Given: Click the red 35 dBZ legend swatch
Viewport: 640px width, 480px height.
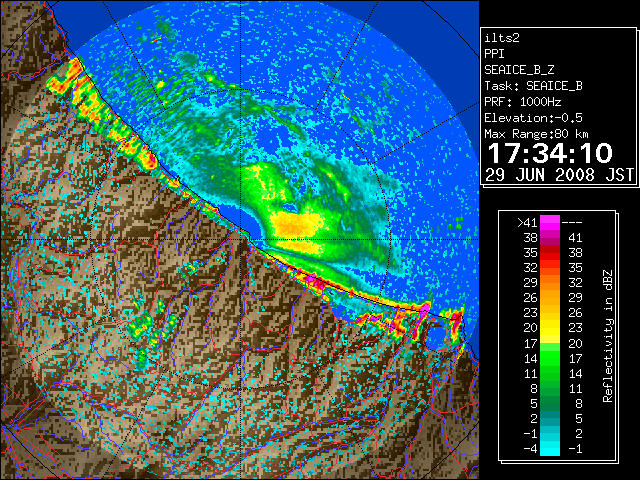Looking at the screenshot, I should 550,253.
